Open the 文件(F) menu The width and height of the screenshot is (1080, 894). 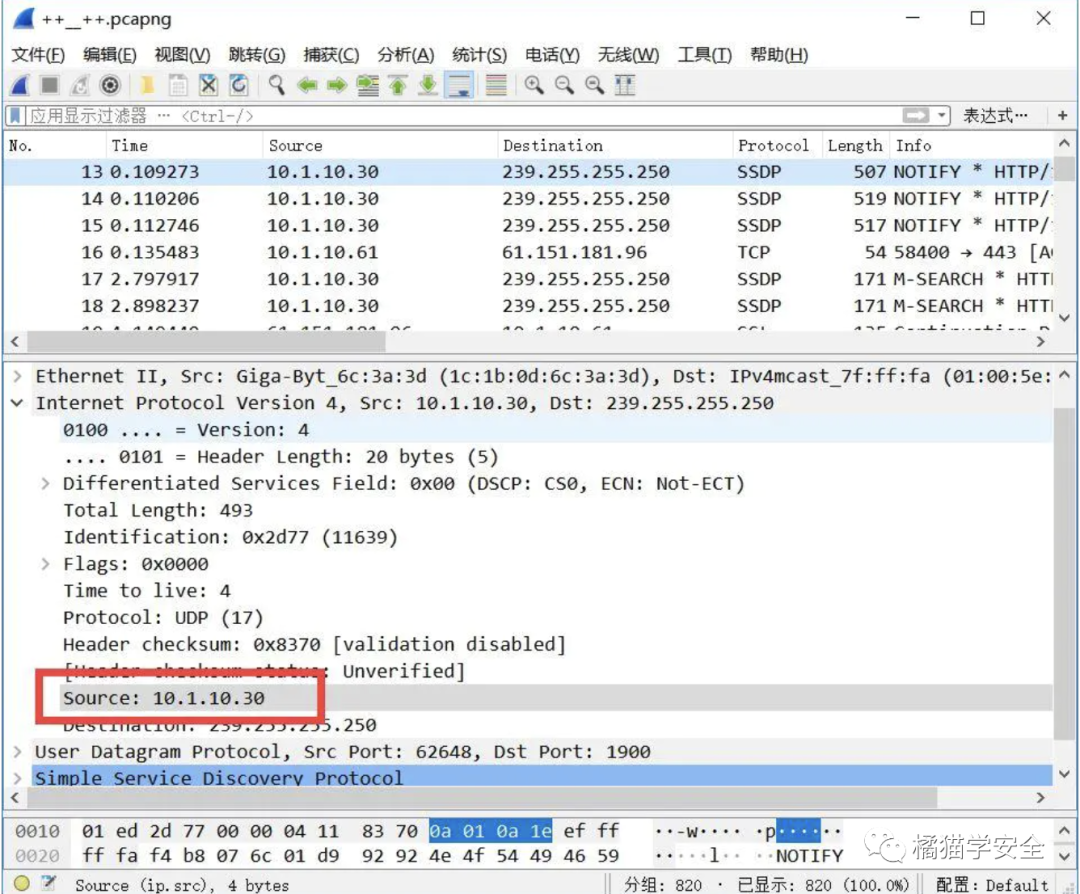(39, 54)
